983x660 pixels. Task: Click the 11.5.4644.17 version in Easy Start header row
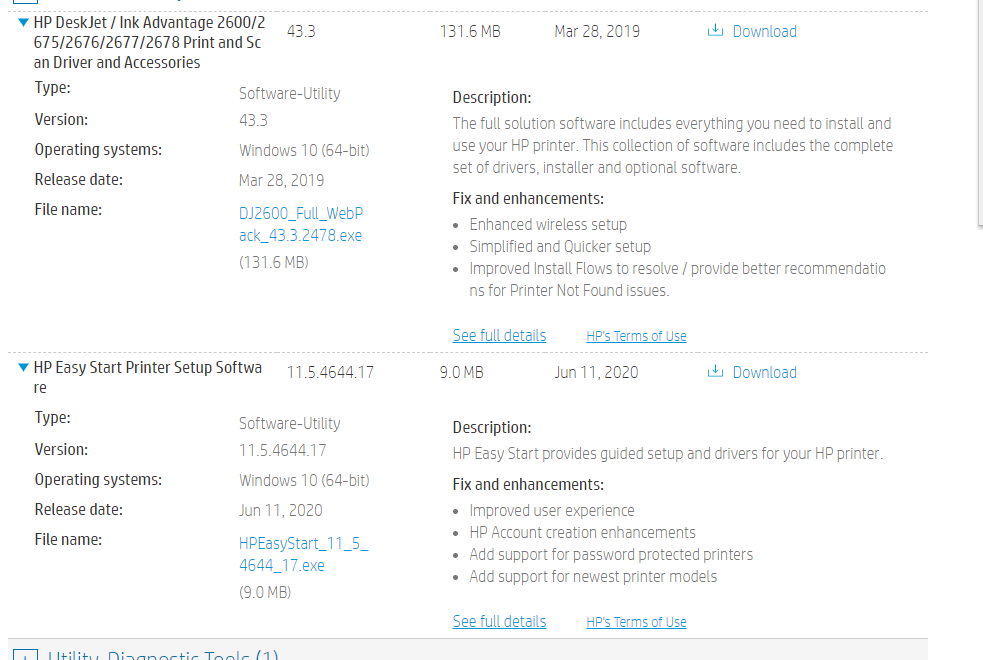[x=330, y=372]
